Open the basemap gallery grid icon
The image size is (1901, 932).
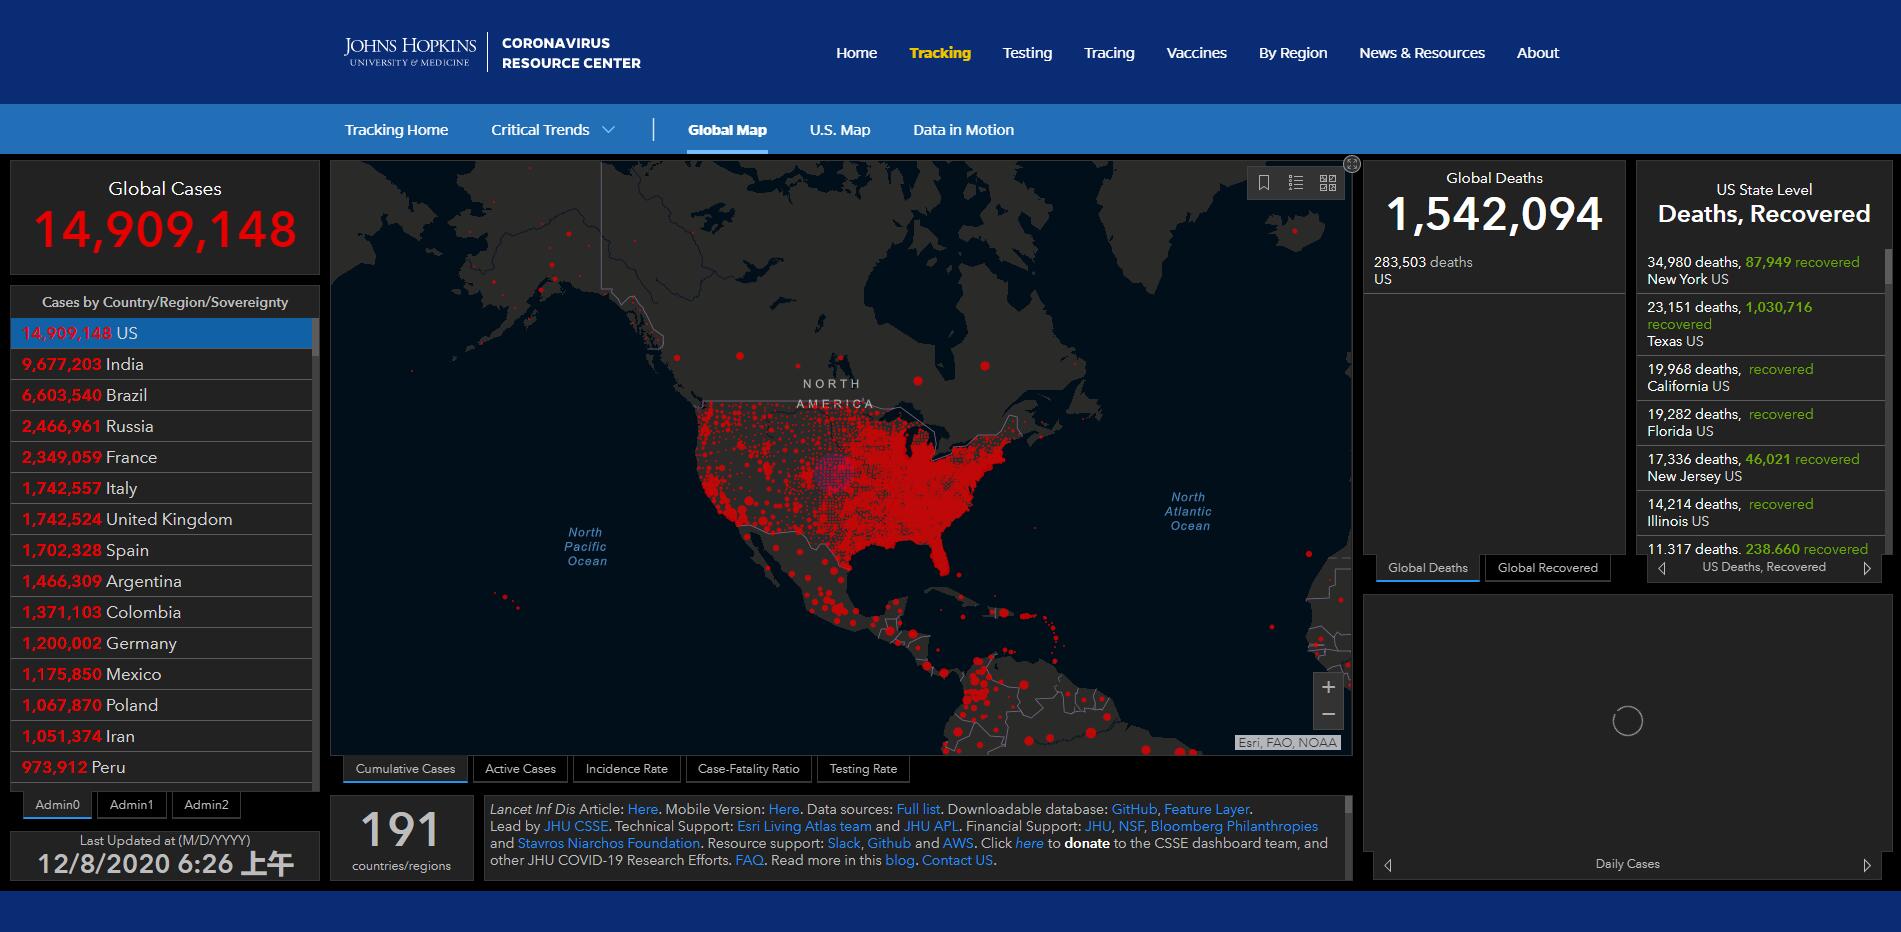(1328, 183)
